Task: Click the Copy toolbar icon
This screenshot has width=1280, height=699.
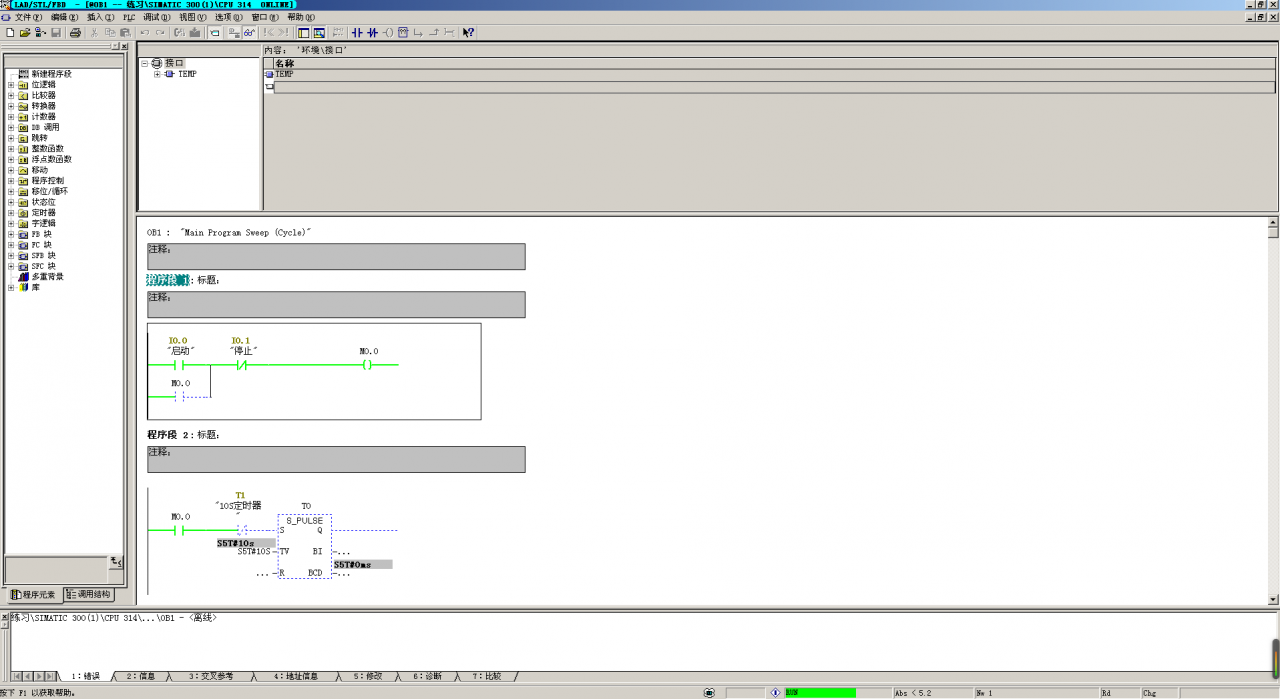Action: (x=110, y=33)
